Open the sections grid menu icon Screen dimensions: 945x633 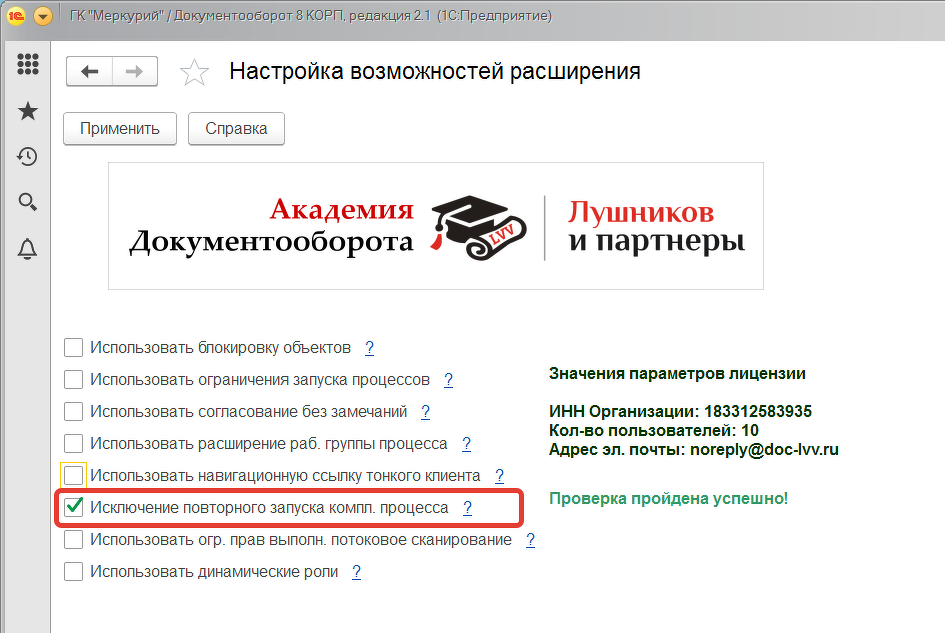pos(28,64)
